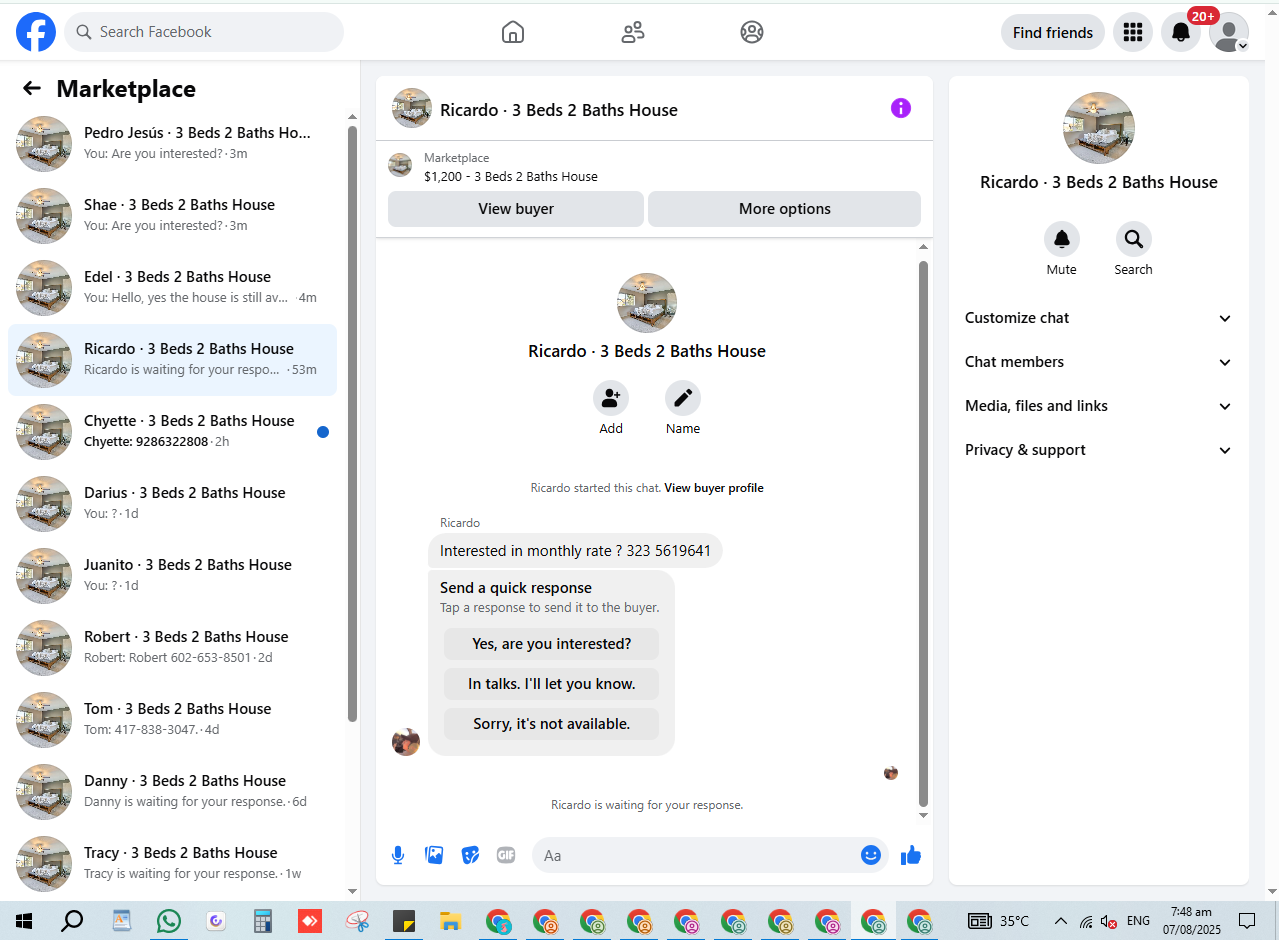
Task: Click Ricardo's message 'Interested in monthly rate ? 323 5619641'
Action: pyautogui.click(x=575, y=551)
